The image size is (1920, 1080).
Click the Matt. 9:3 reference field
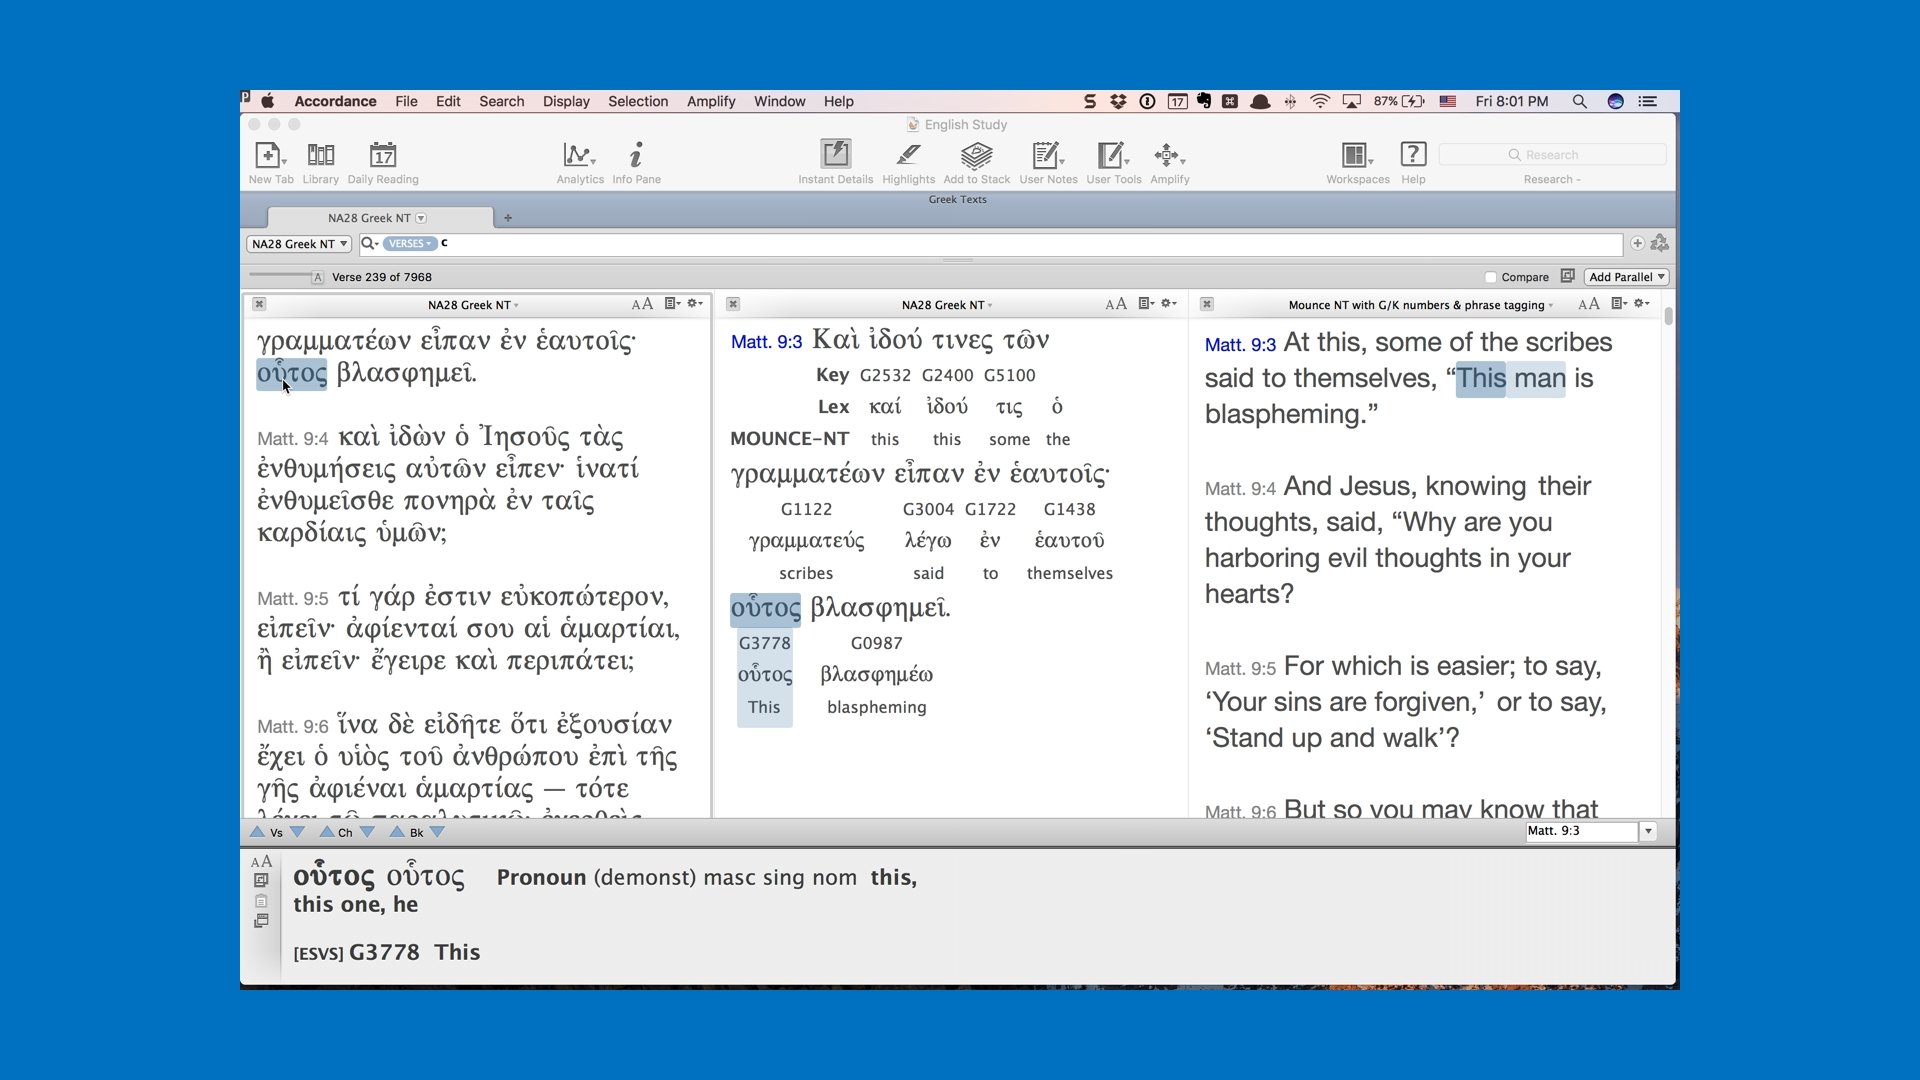tap(1580, 831)
